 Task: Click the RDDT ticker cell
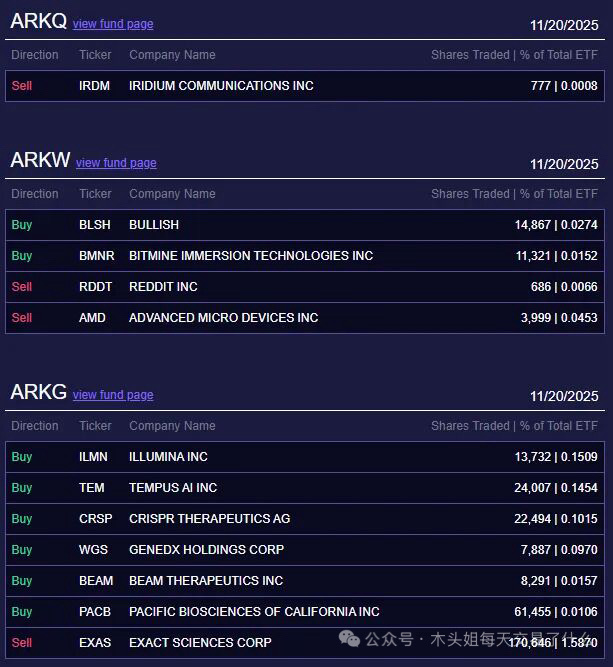pos(96,287)
